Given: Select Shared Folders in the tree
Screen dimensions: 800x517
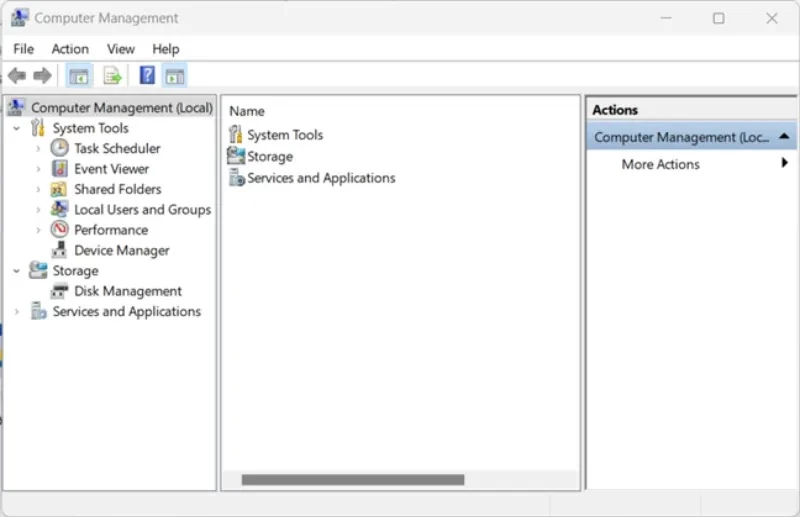Looking at the screenshot, I should (x=117, y=189).
